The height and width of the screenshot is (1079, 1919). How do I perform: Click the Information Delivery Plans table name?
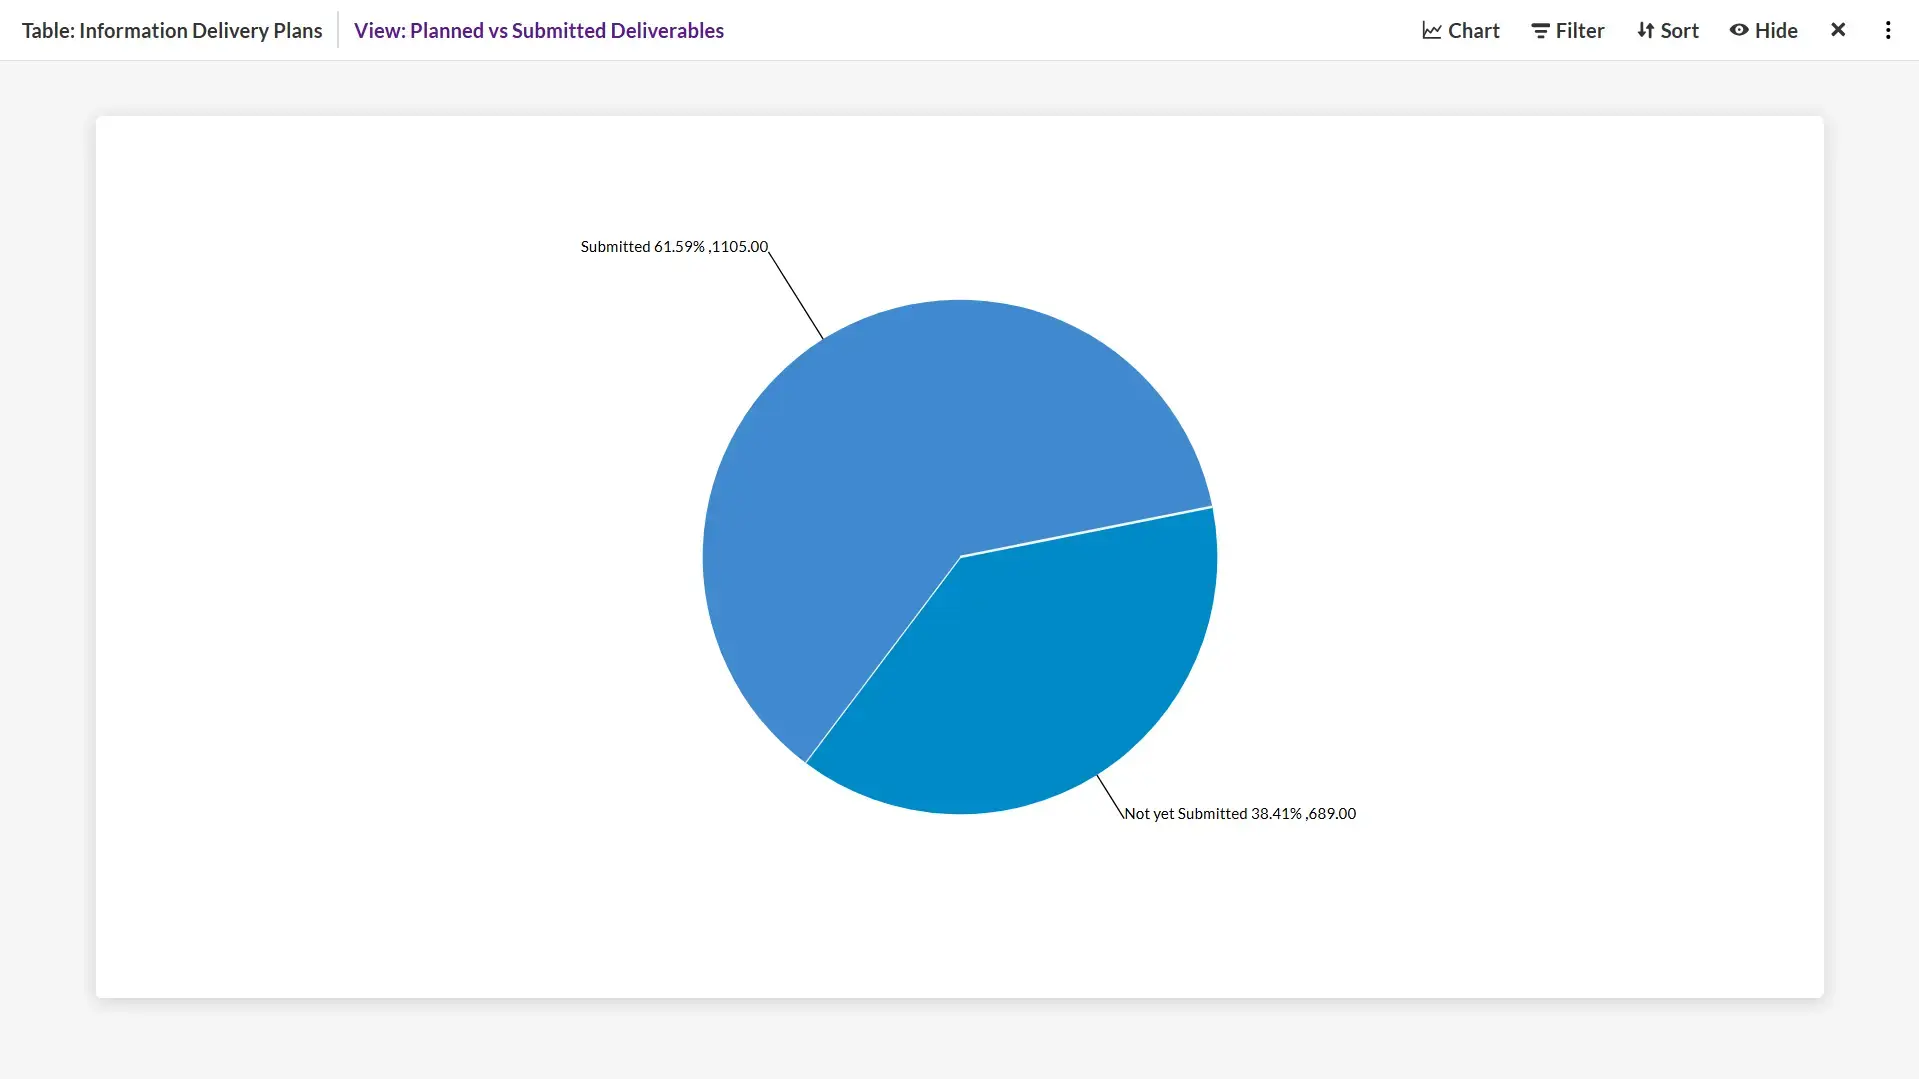(171, 30)
